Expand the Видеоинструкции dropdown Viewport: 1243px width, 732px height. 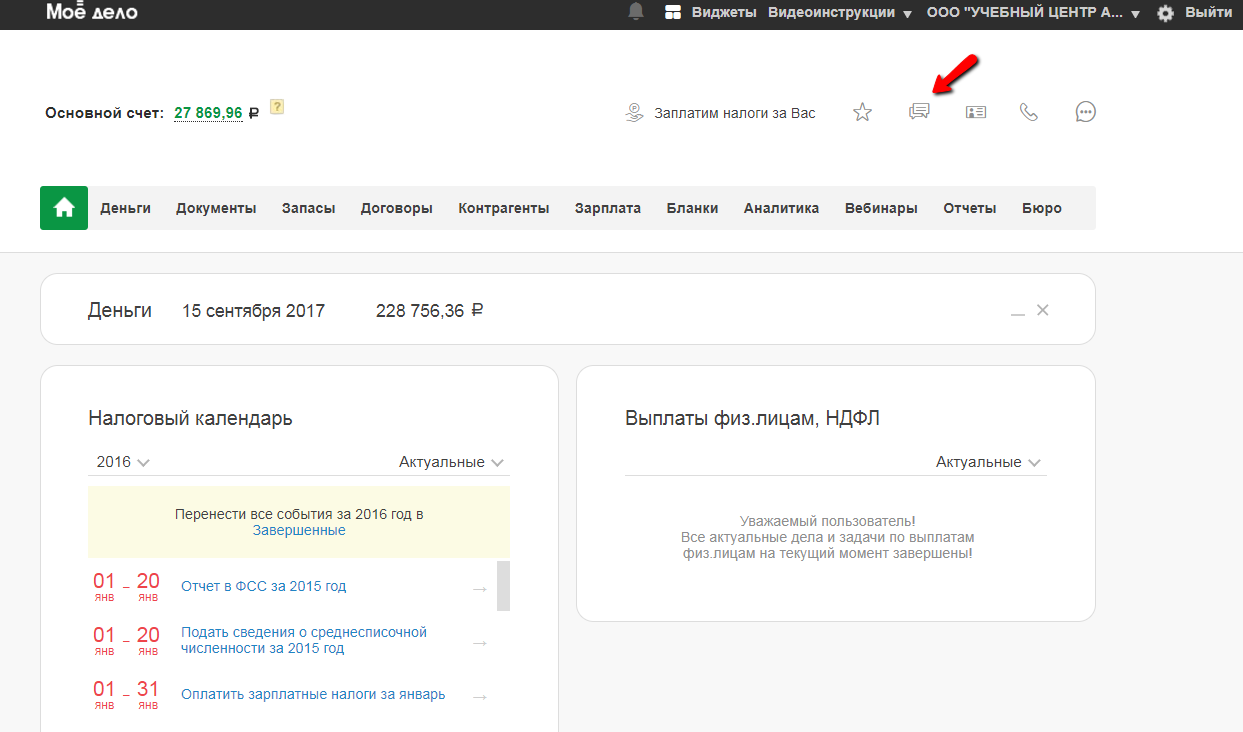pos(840,13)
